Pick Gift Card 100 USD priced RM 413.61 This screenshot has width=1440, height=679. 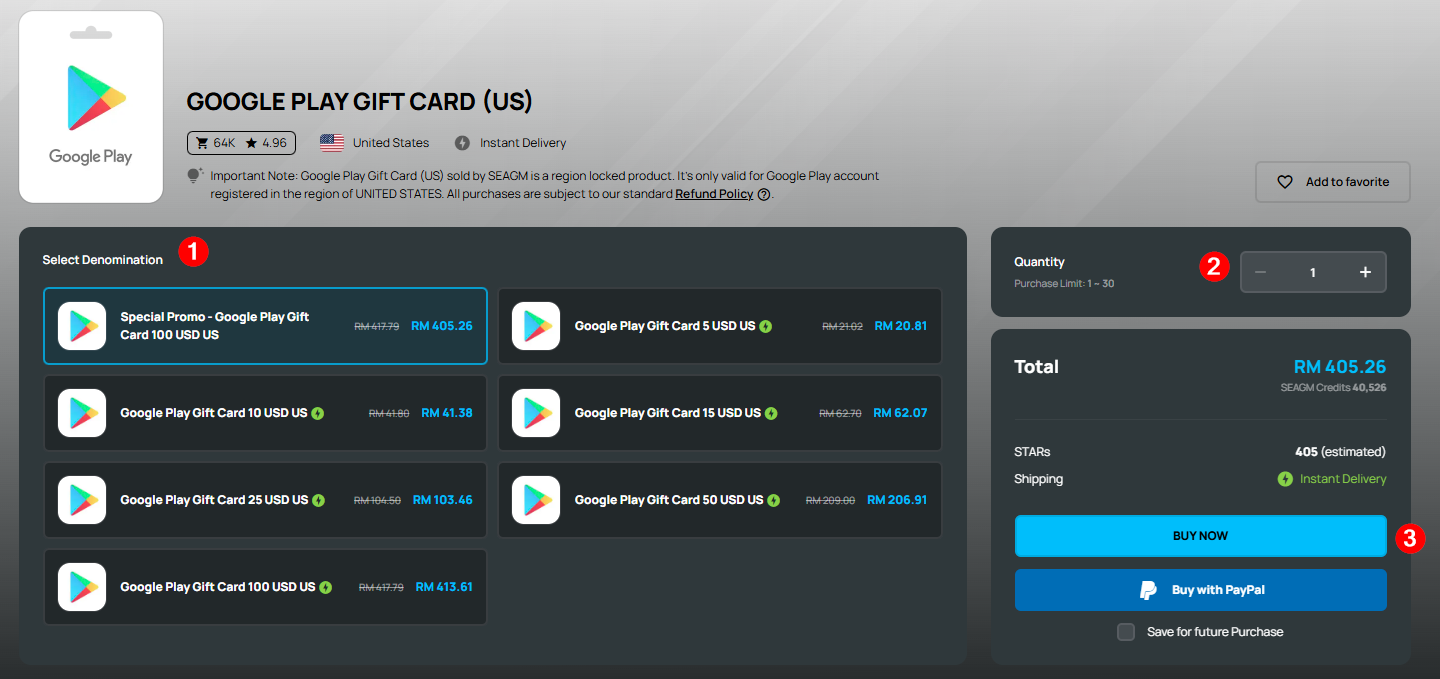click(265, 587)
